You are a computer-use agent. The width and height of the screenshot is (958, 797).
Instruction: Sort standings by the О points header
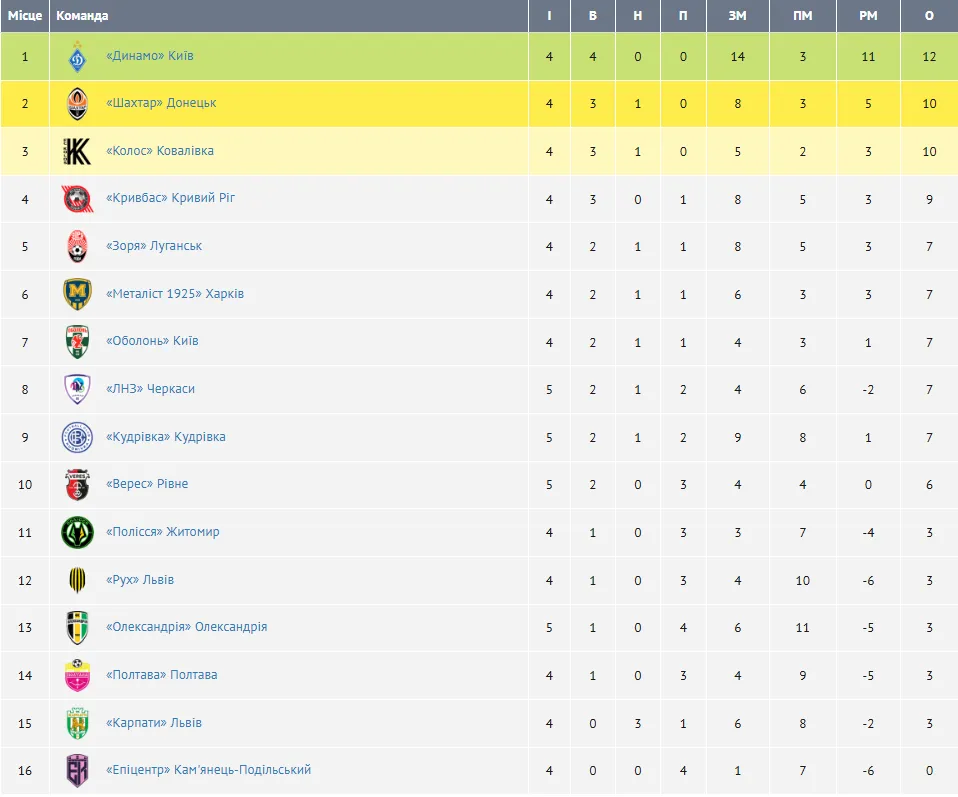[x=929, y=16]
